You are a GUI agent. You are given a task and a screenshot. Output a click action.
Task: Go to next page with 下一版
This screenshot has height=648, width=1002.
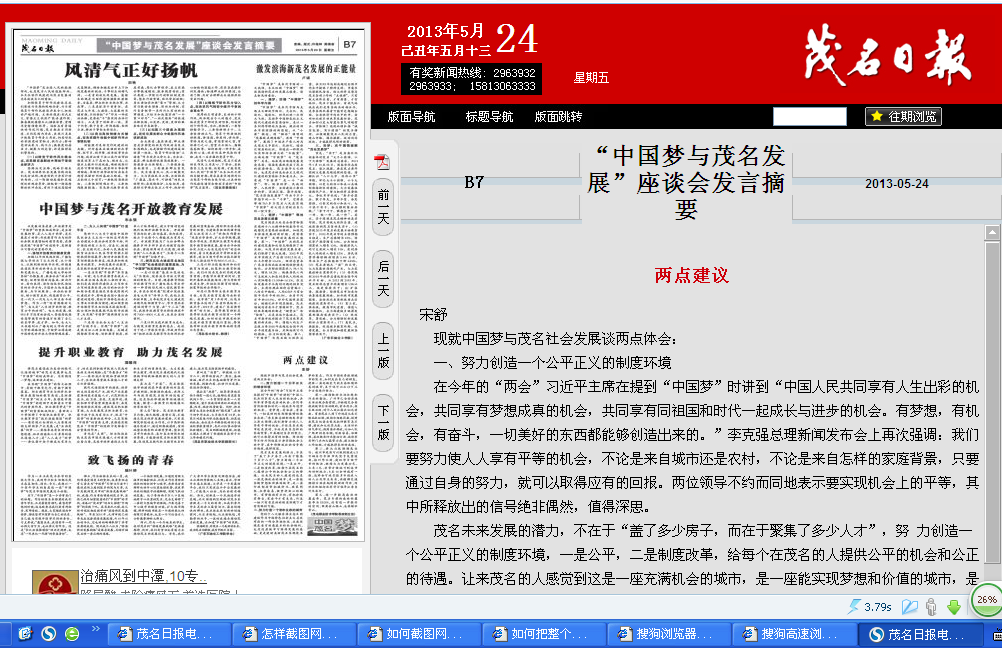tap(383, 423)
